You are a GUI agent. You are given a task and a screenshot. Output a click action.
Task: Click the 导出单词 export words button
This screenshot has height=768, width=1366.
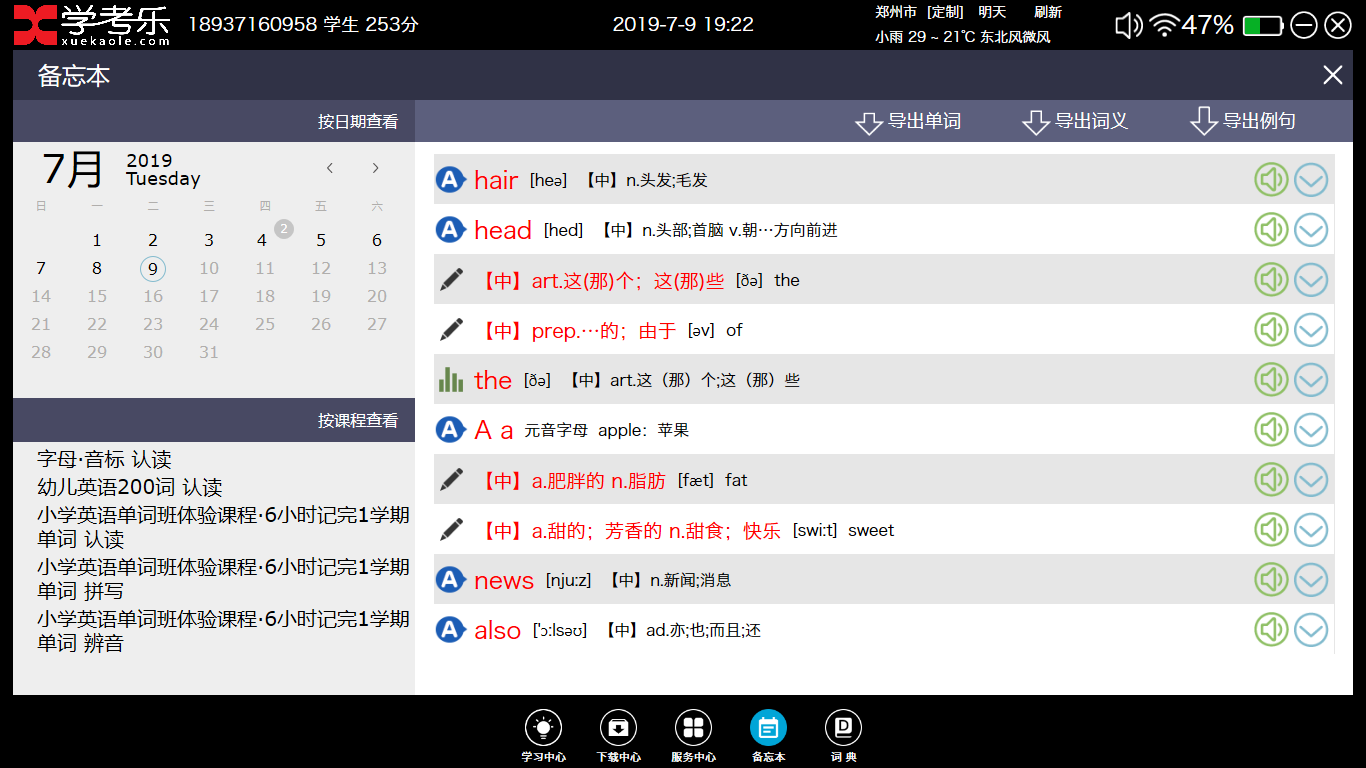(908, 121)
